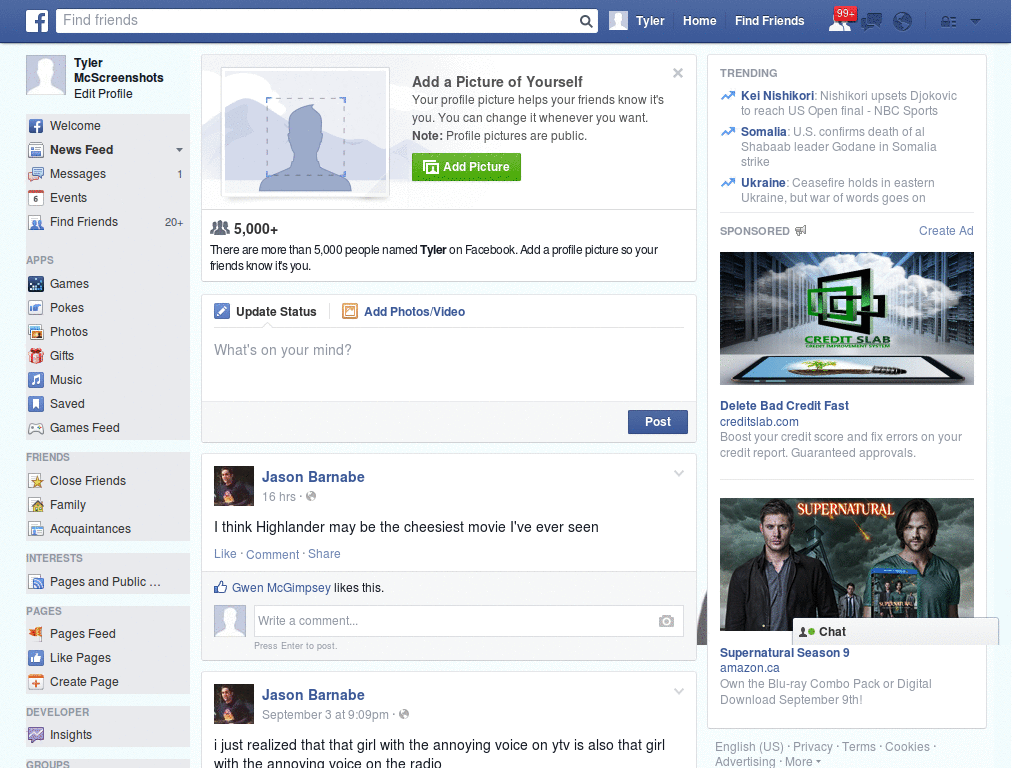Open the Kei Nishikori trending topic
Viewport: 1024px width, 768px height.
coord(777,96)
